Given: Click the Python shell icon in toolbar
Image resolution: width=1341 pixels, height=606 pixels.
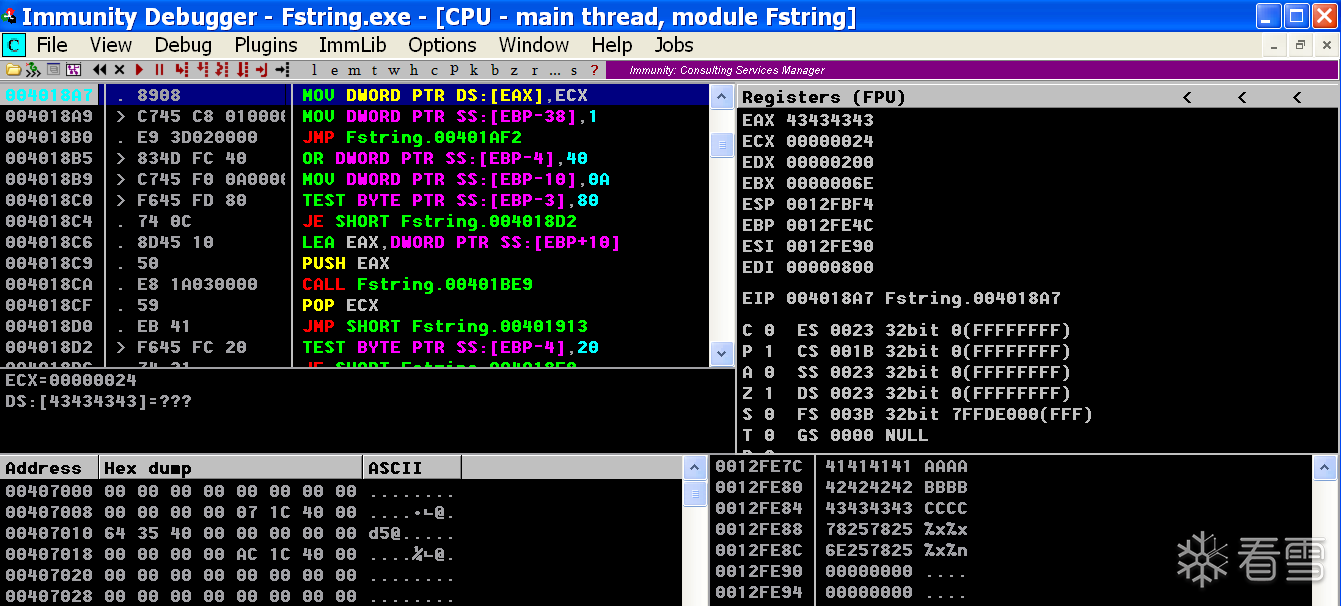Looking at the screenshot, I should tap(33, 70).
